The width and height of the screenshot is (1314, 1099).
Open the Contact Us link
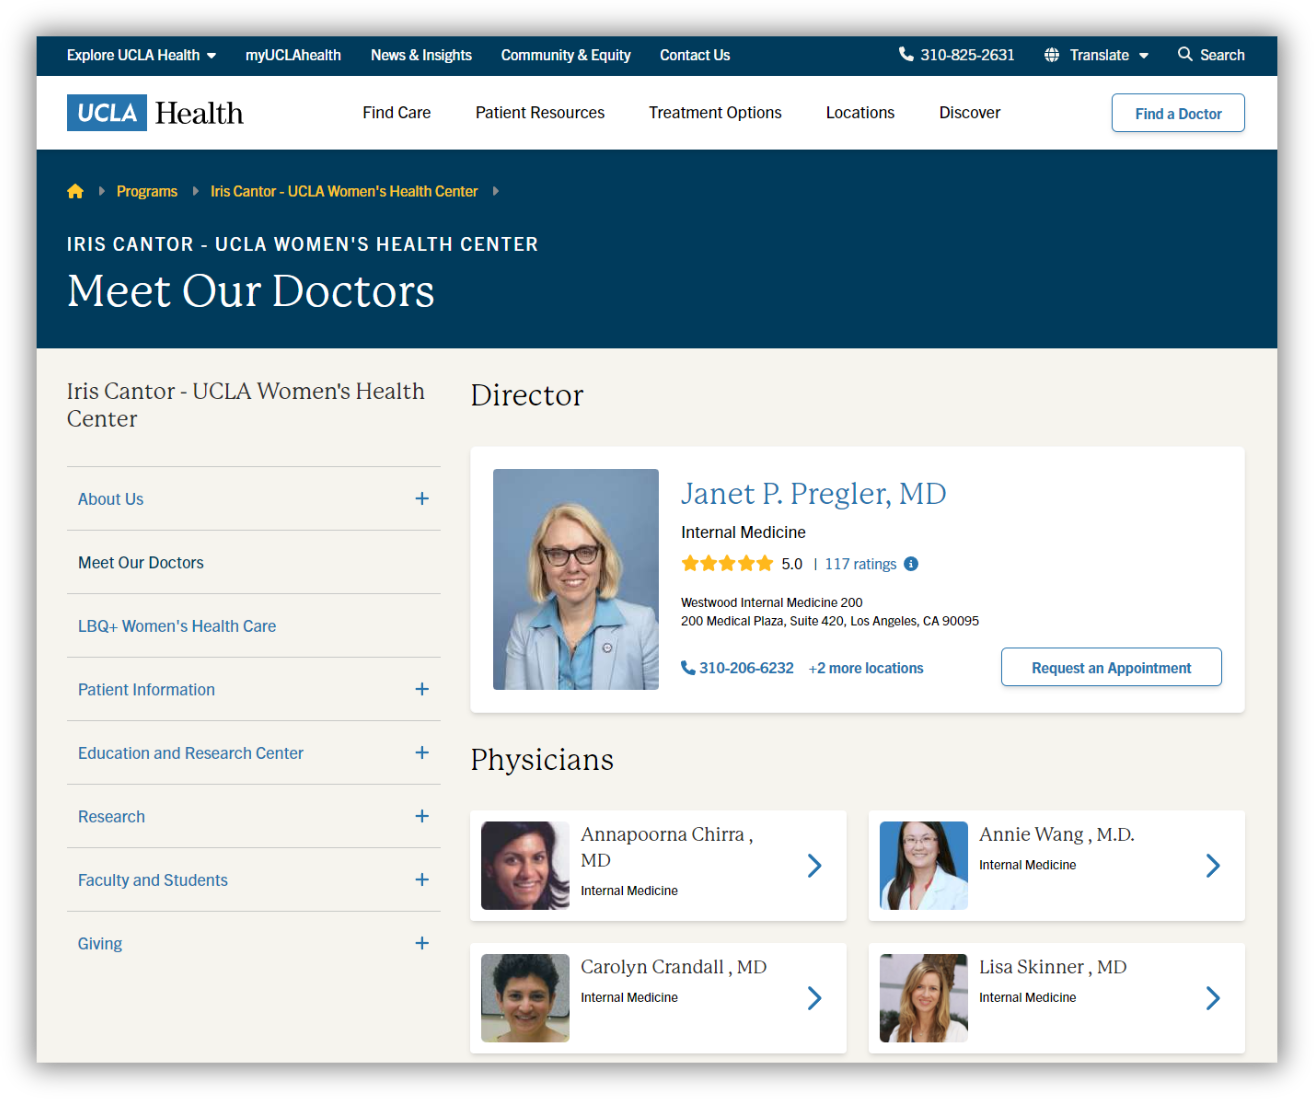[695, 55]
